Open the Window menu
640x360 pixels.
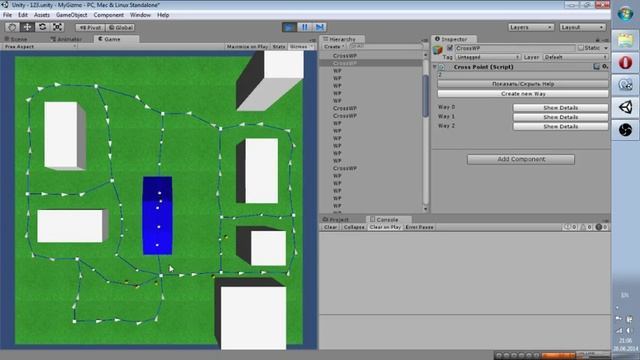140,15
